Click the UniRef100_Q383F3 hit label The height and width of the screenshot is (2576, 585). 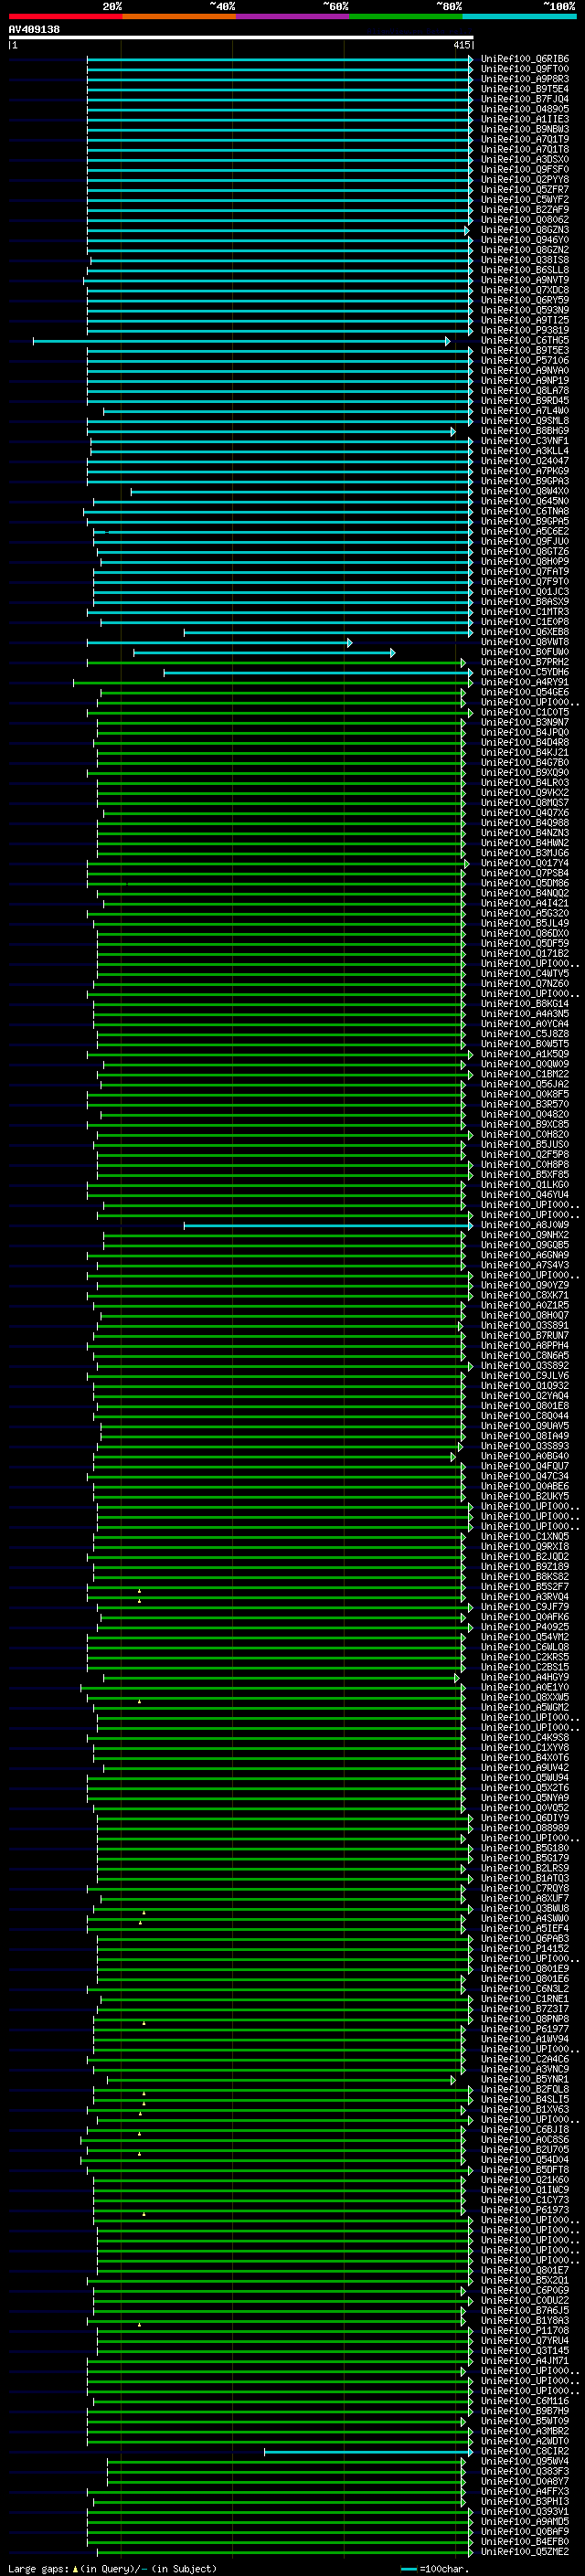coord(525,2471)
